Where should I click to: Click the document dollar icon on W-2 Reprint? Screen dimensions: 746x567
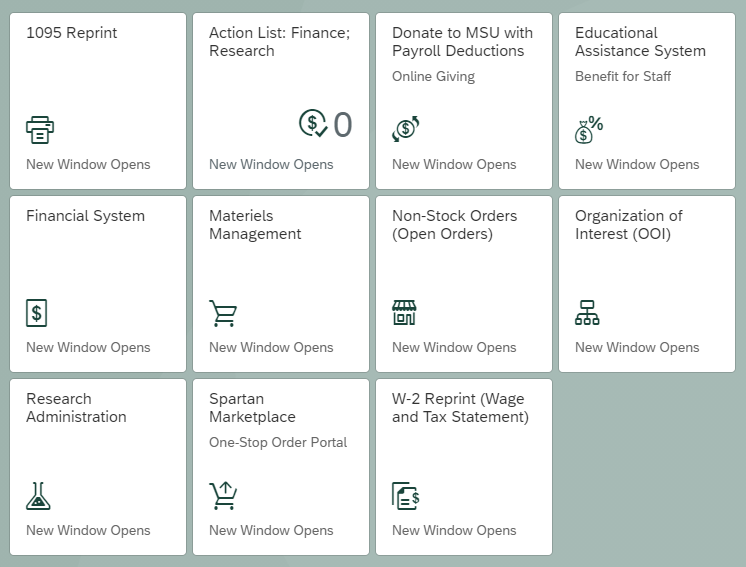pyautogui.click(x=405, y=496)
